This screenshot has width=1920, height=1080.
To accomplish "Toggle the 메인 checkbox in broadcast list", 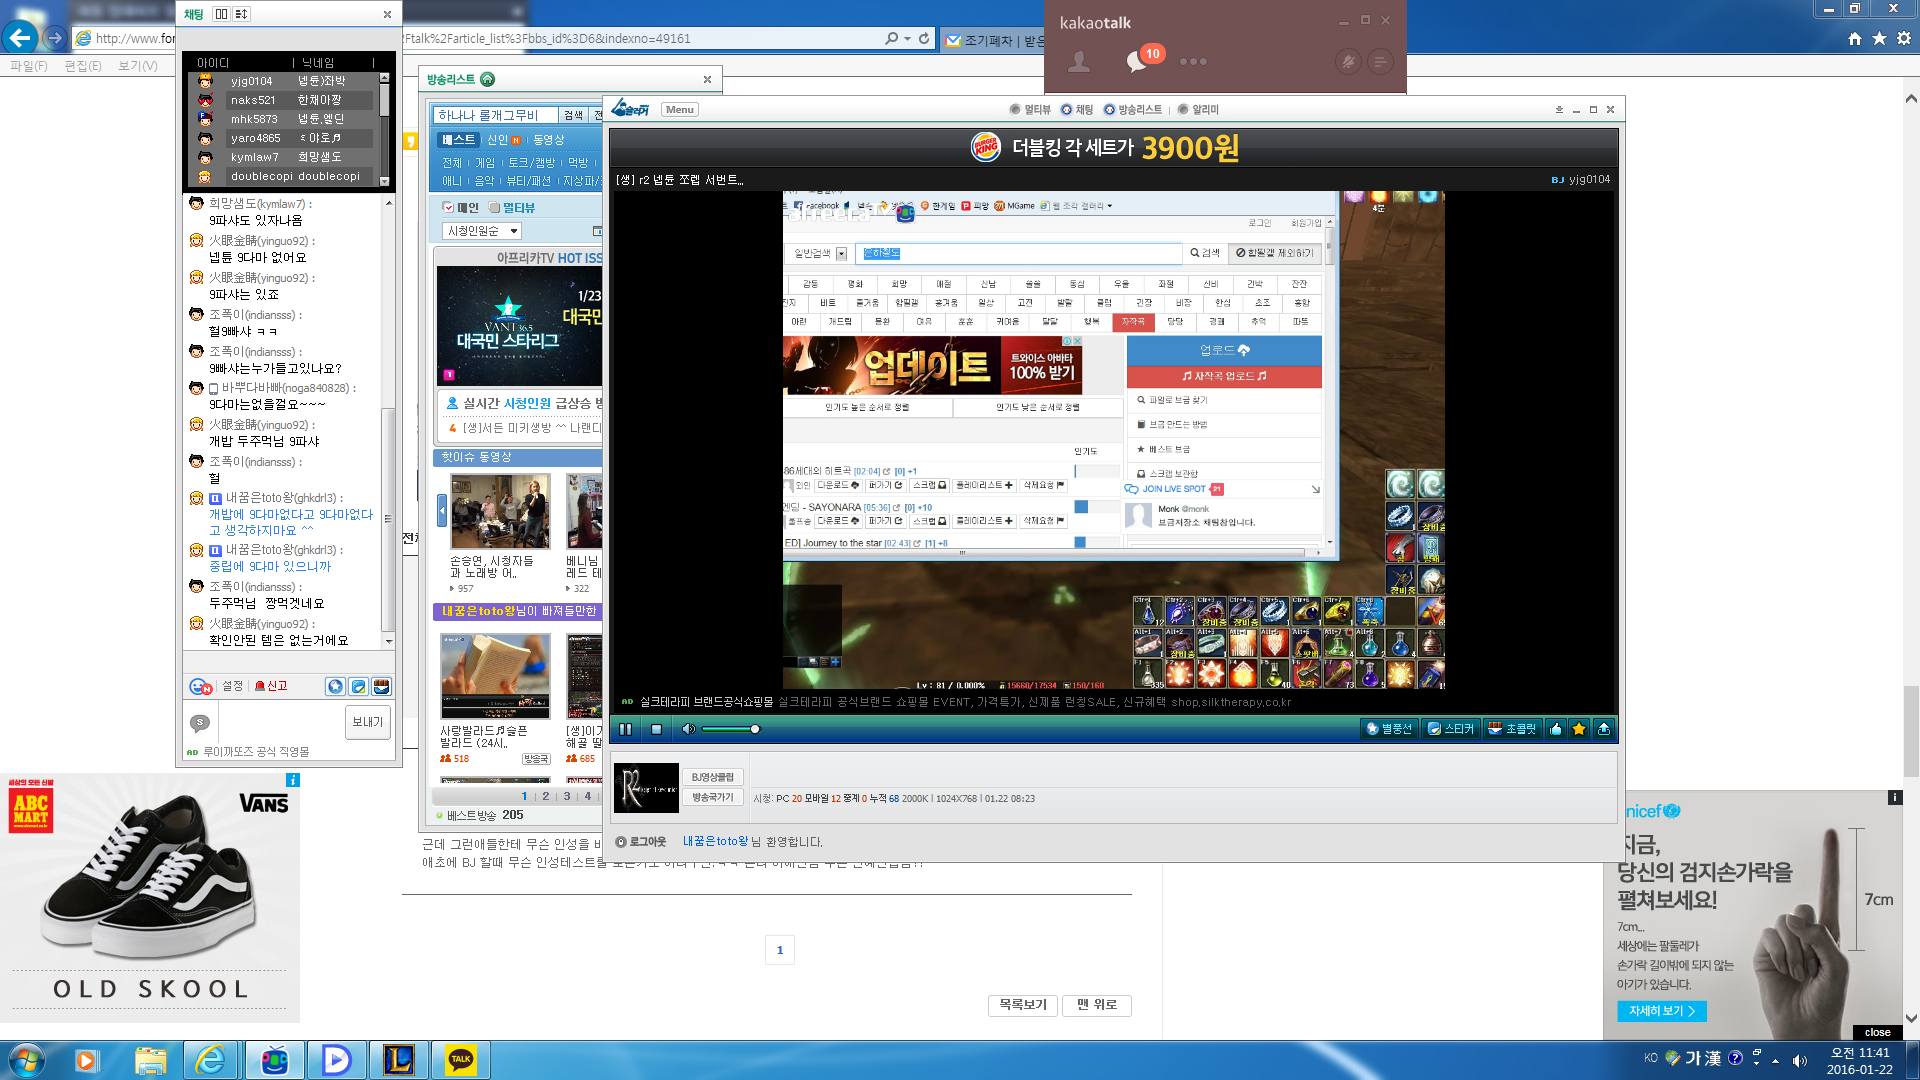I will coord(448,208).
